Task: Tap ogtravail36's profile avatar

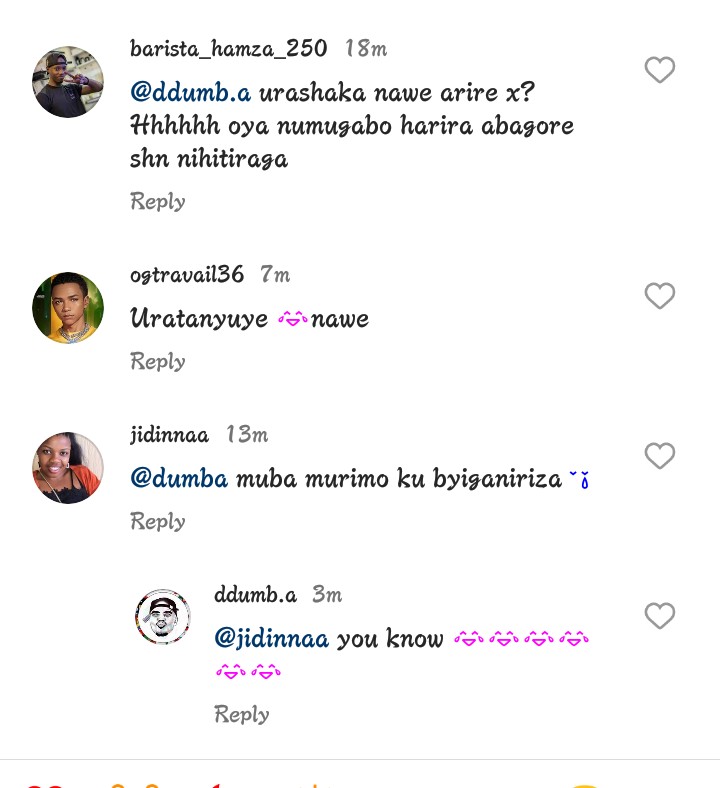Action: [x=68, y=308]
